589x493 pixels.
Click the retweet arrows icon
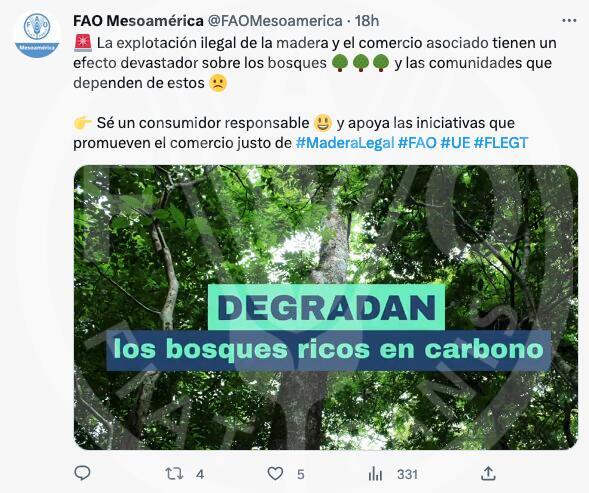174,473
